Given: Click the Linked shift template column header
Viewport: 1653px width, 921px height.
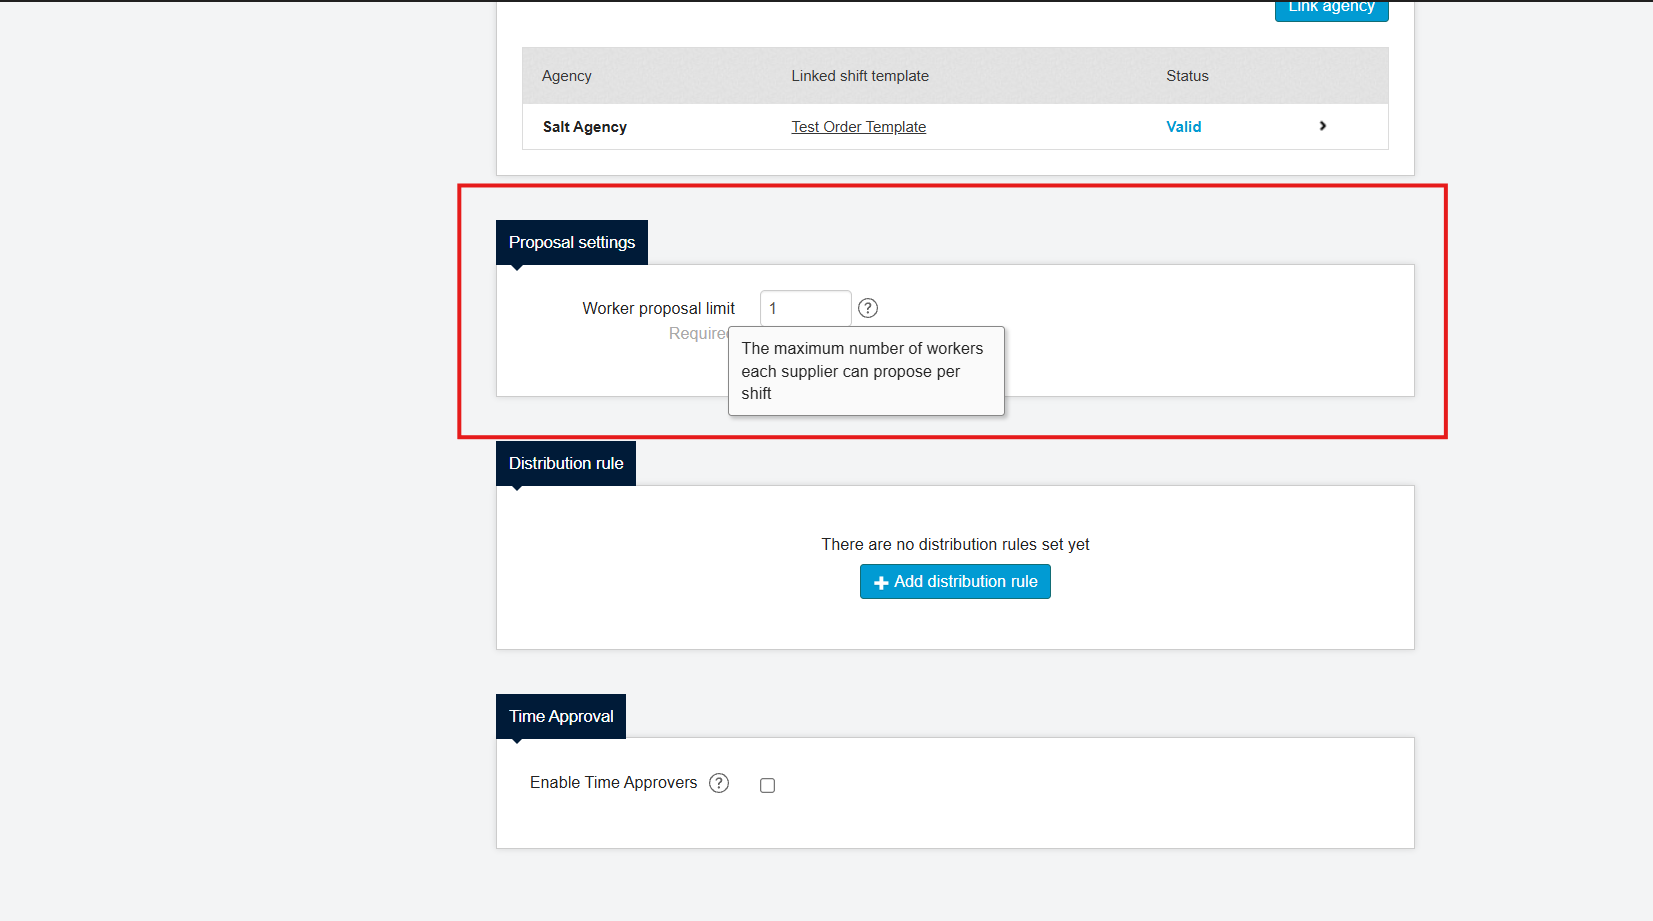Looking at the screenshot, I should click(860, 76).
